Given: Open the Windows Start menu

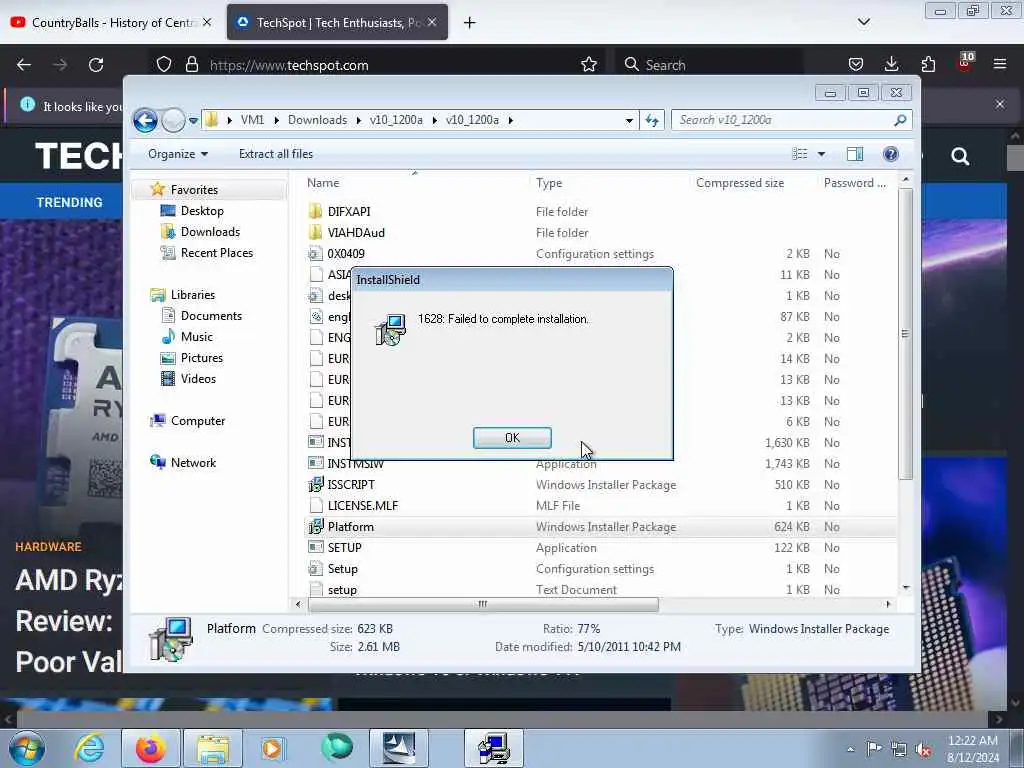Looking at the screenshot, I should 27,748.
